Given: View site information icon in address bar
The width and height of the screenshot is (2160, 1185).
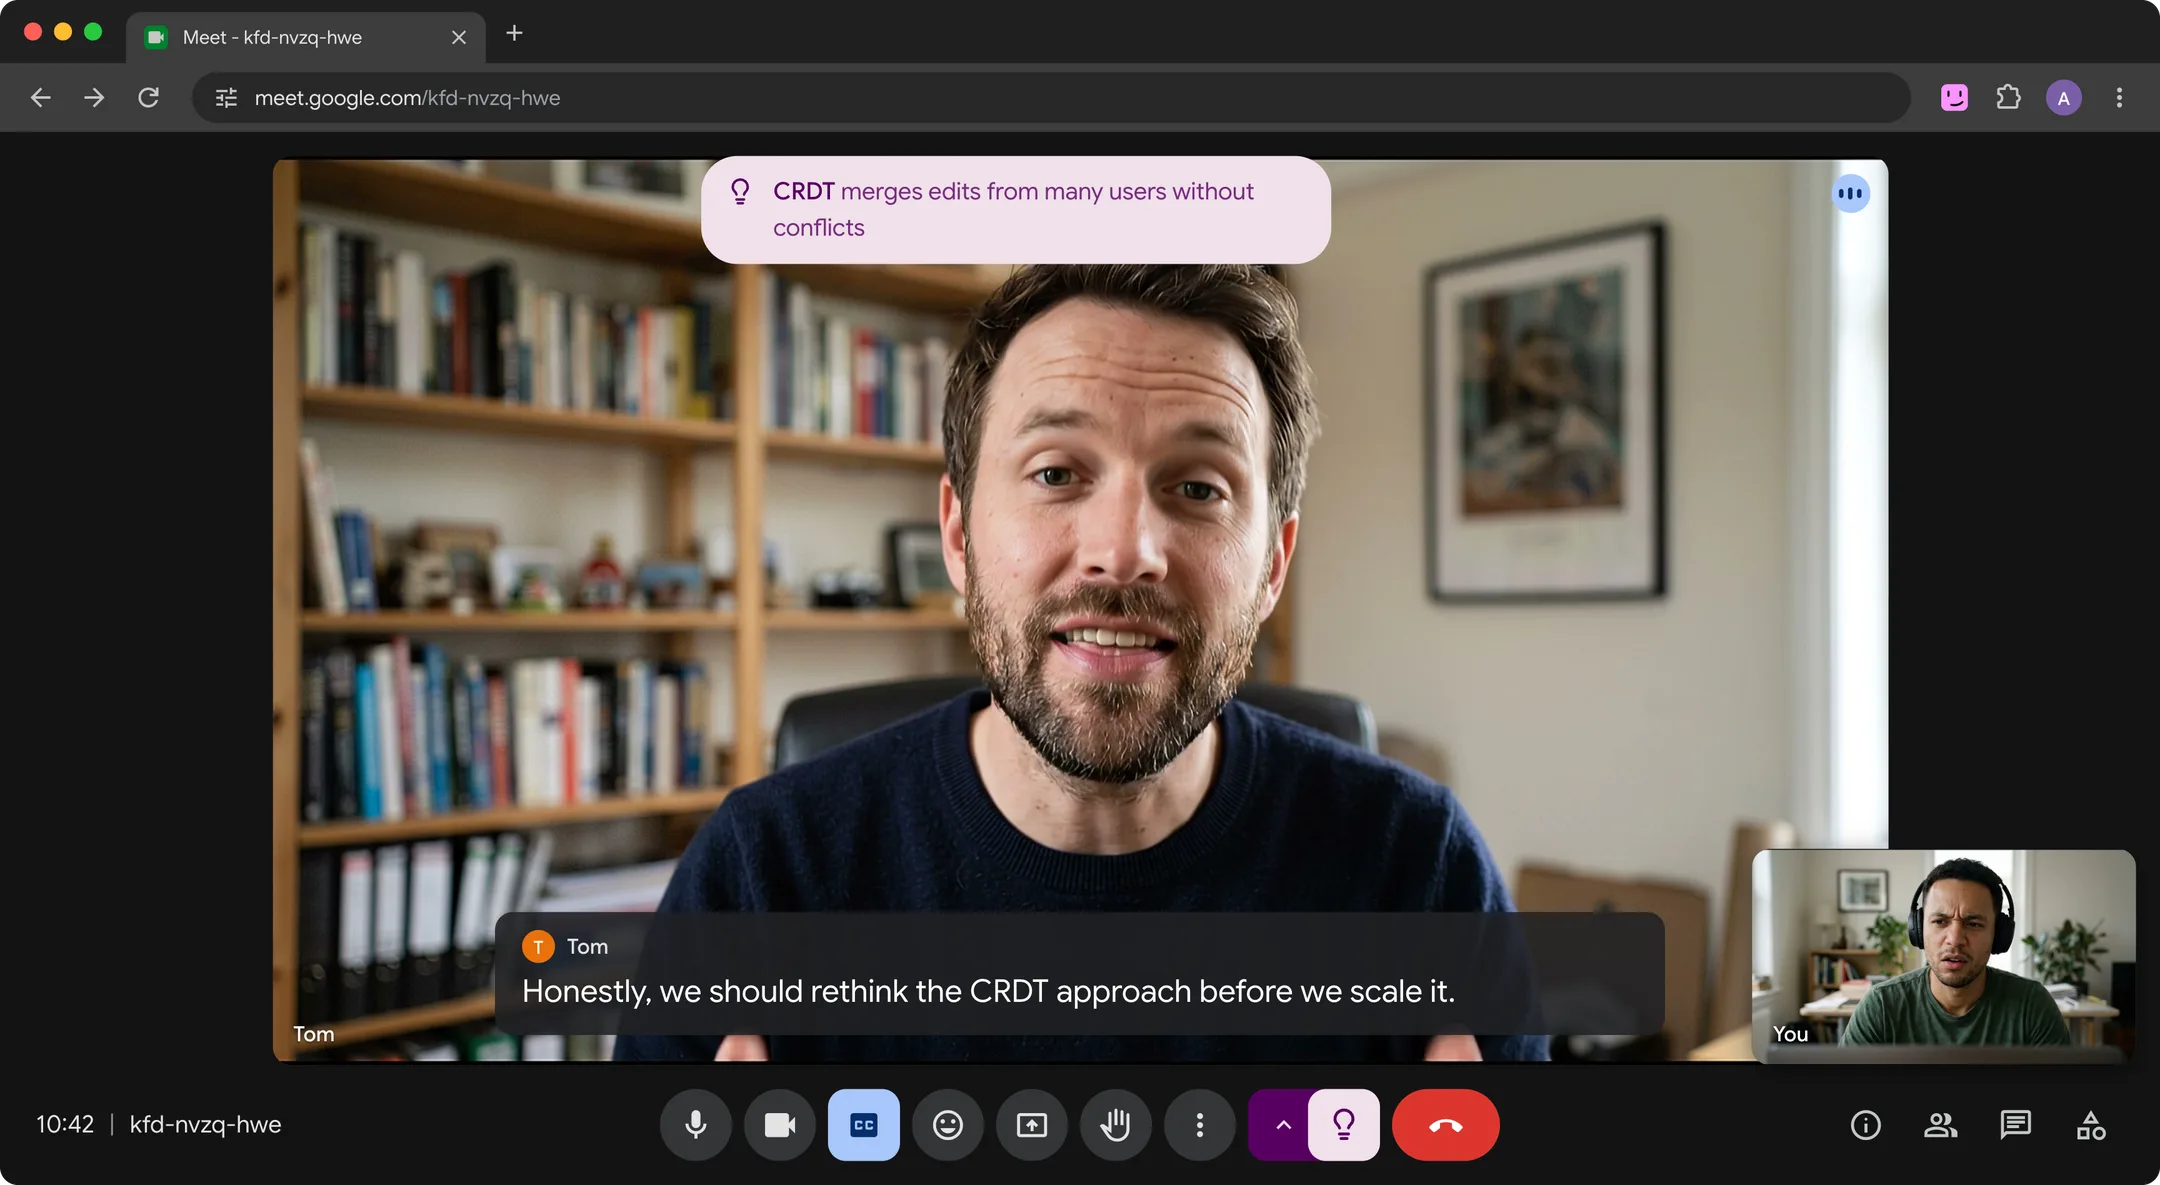Looking at the screenshot, I should 227,98.
